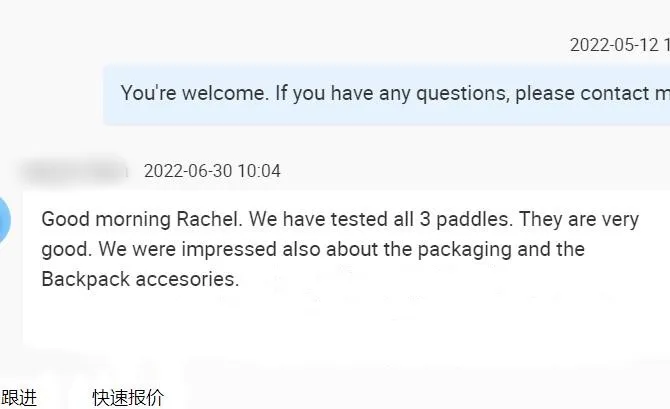Click the word "good." starting line two
The width and height of the screenshot is (670, 409).
[x=63, y=249]
